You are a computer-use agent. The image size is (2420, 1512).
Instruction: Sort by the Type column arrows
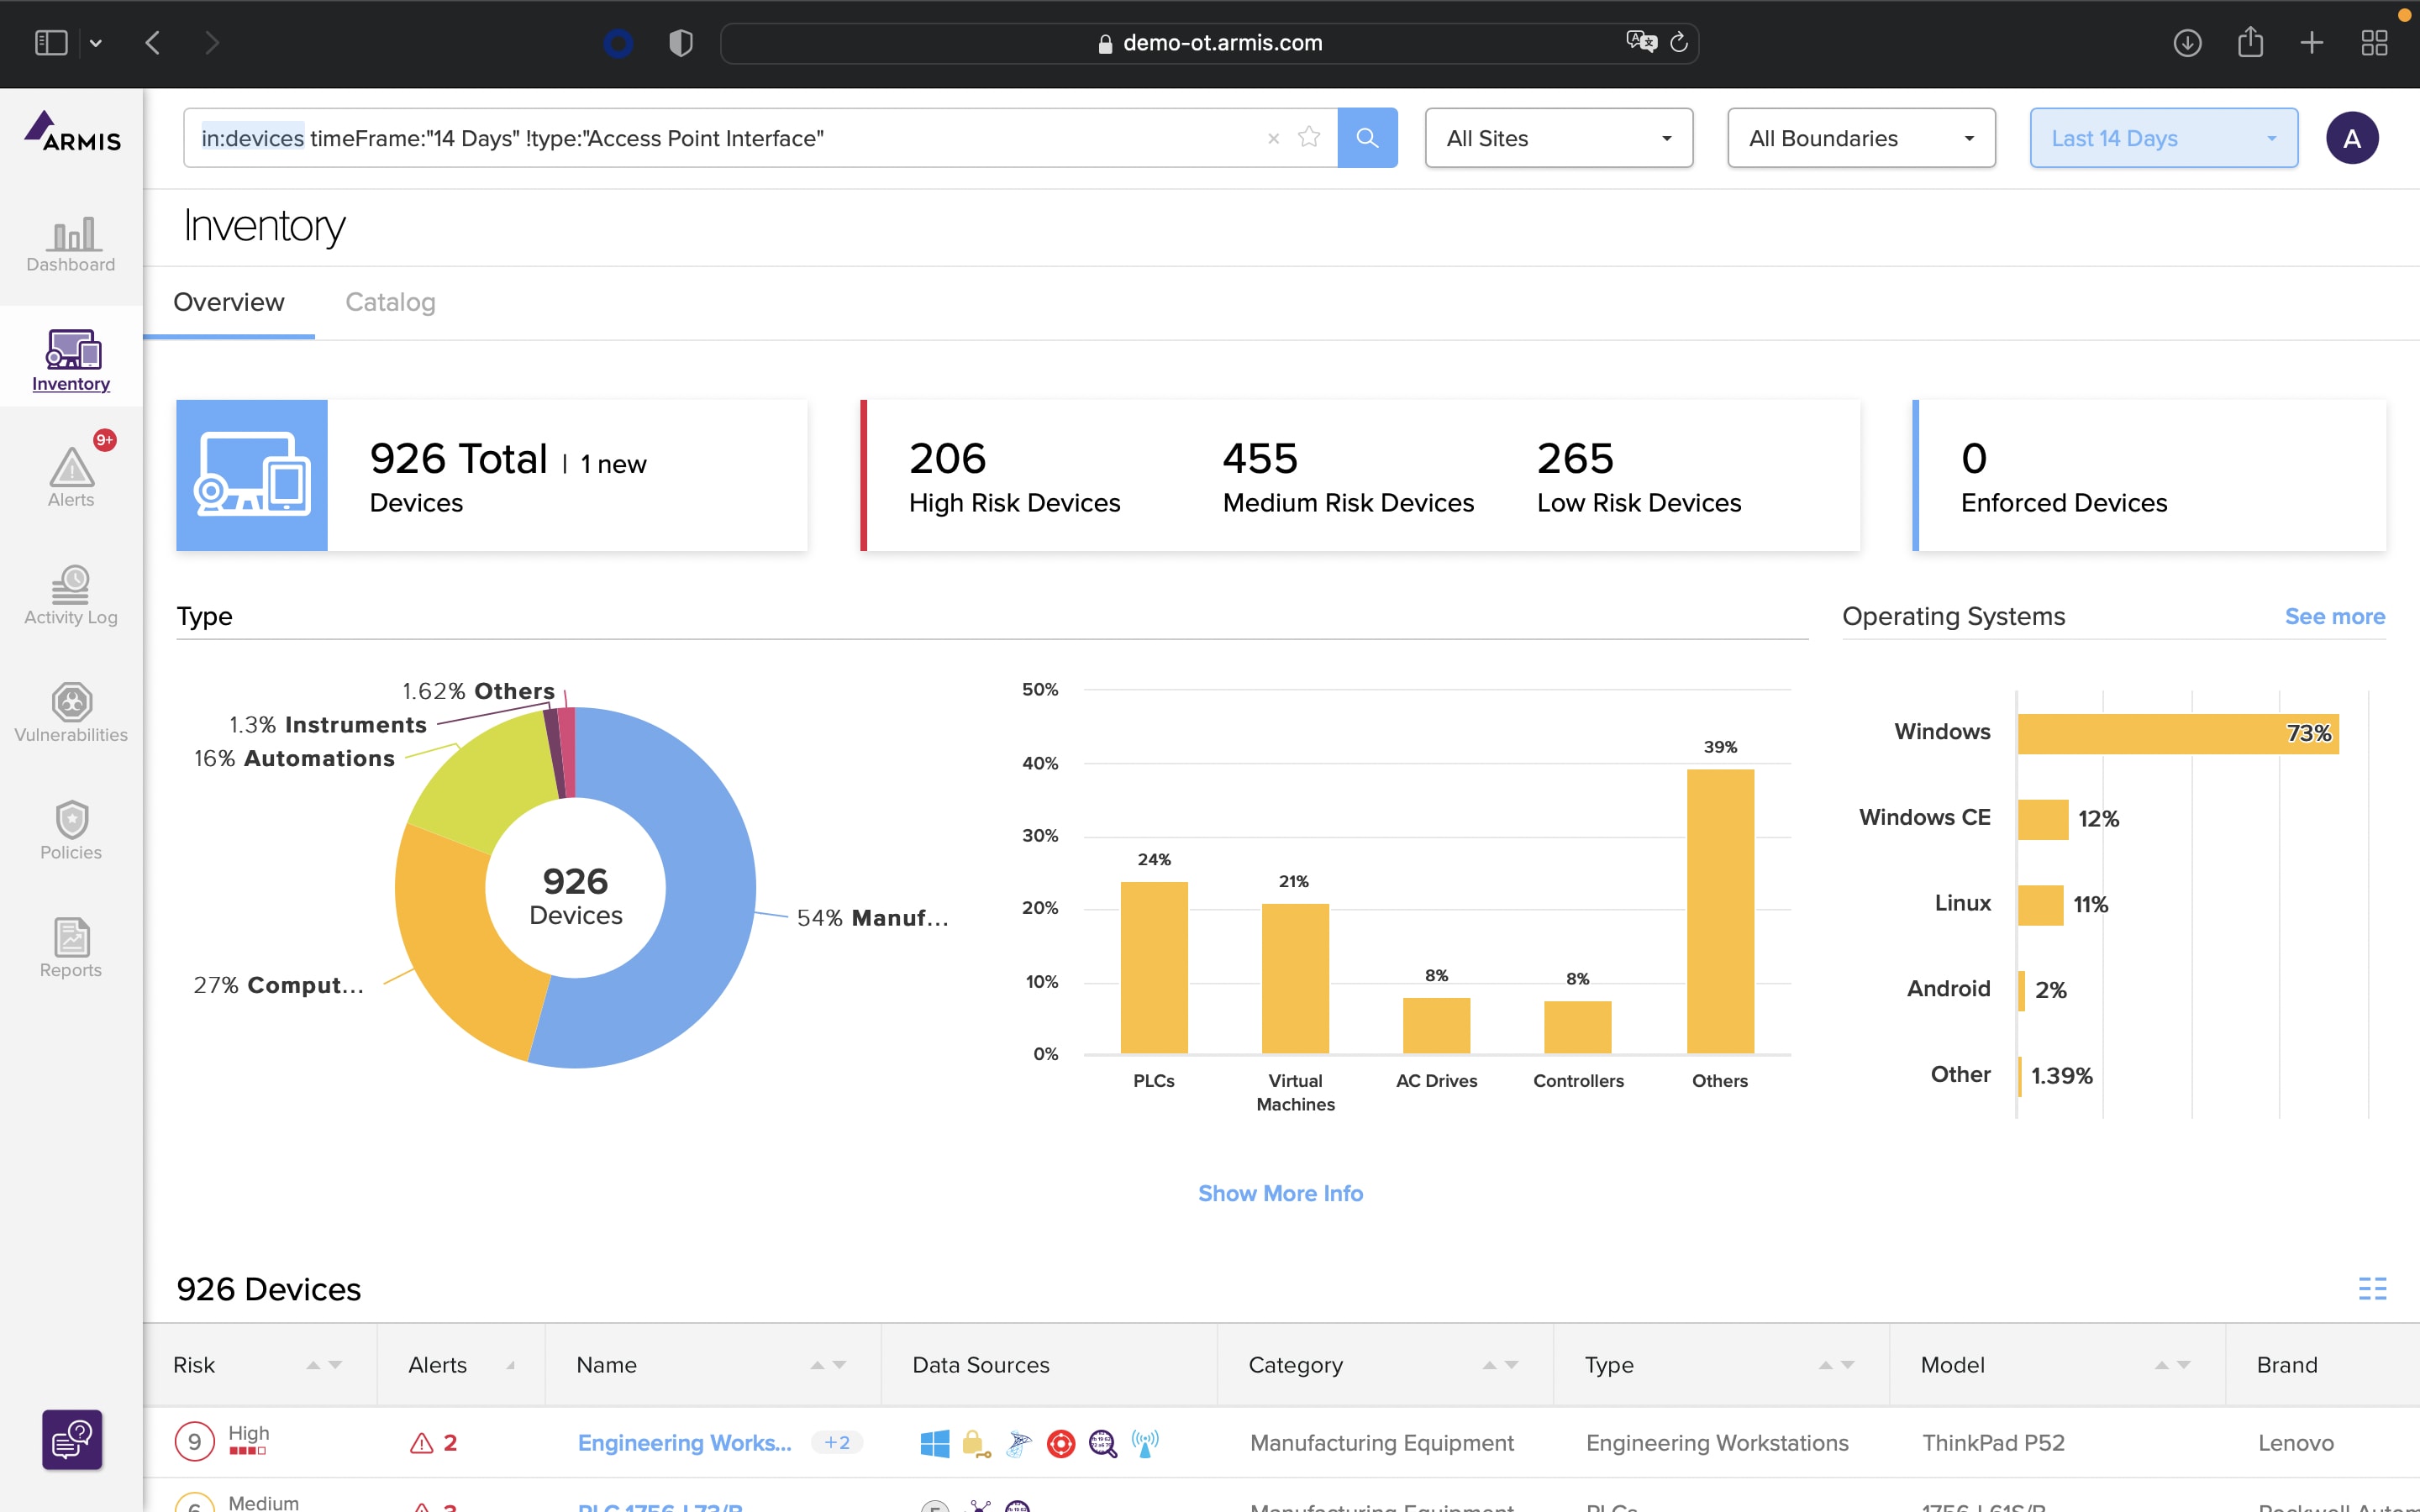click(1836, 1365)
